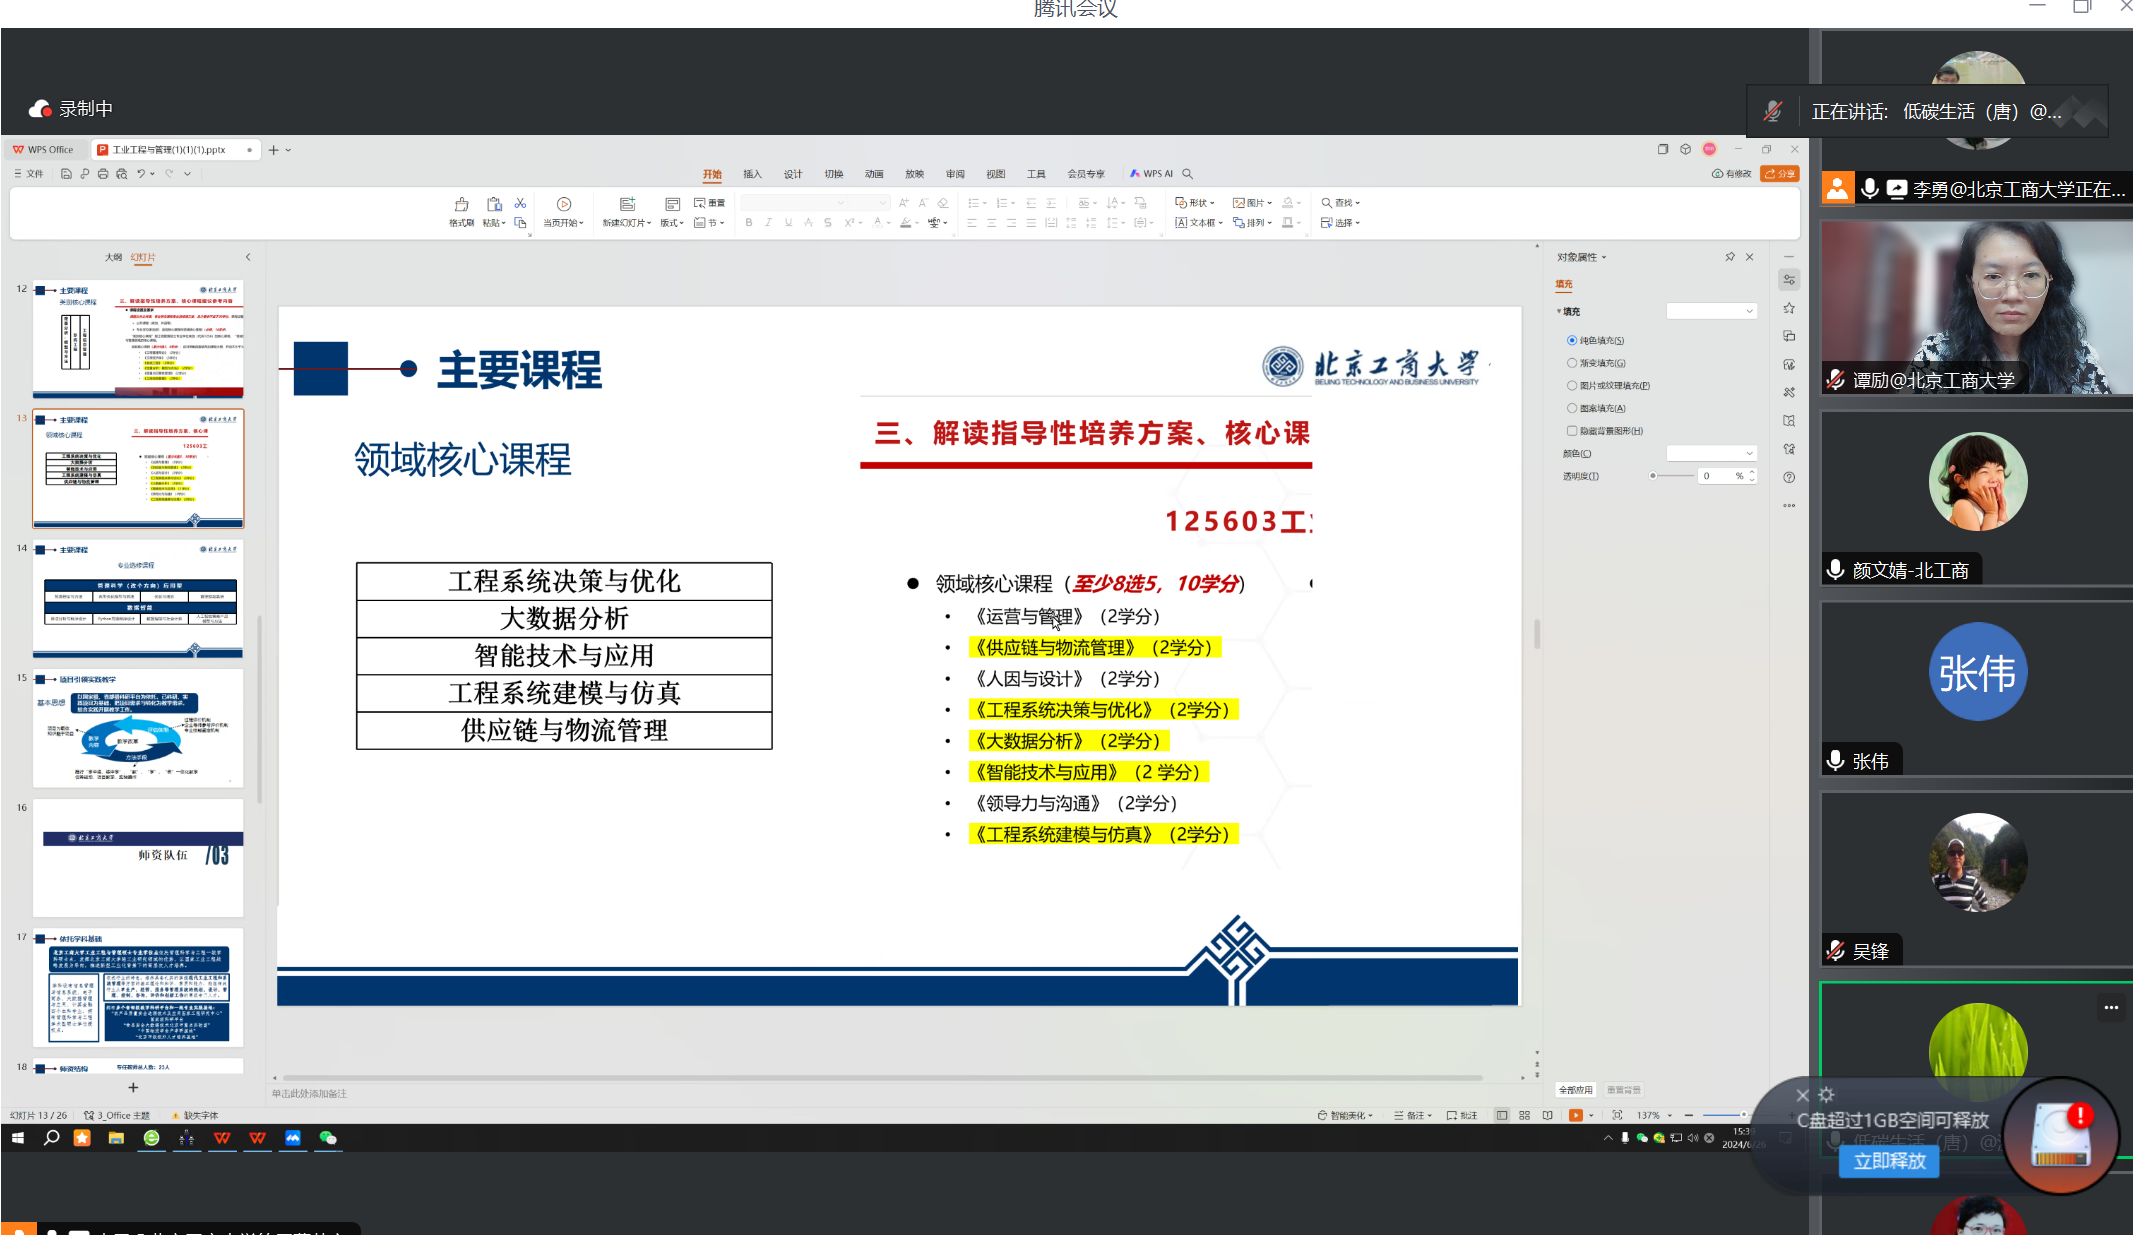Open the 动画 ribbon tab
Screen dimensions: 2133x1235
[x=874, y=174]
